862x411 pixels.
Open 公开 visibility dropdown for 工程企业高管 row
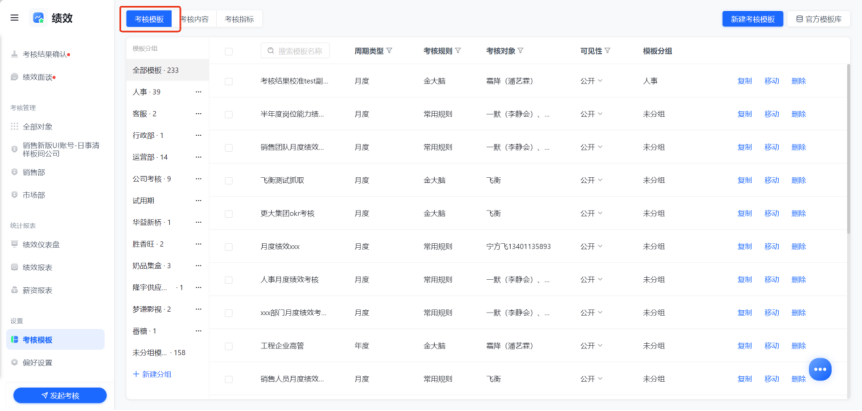point(591,346)
